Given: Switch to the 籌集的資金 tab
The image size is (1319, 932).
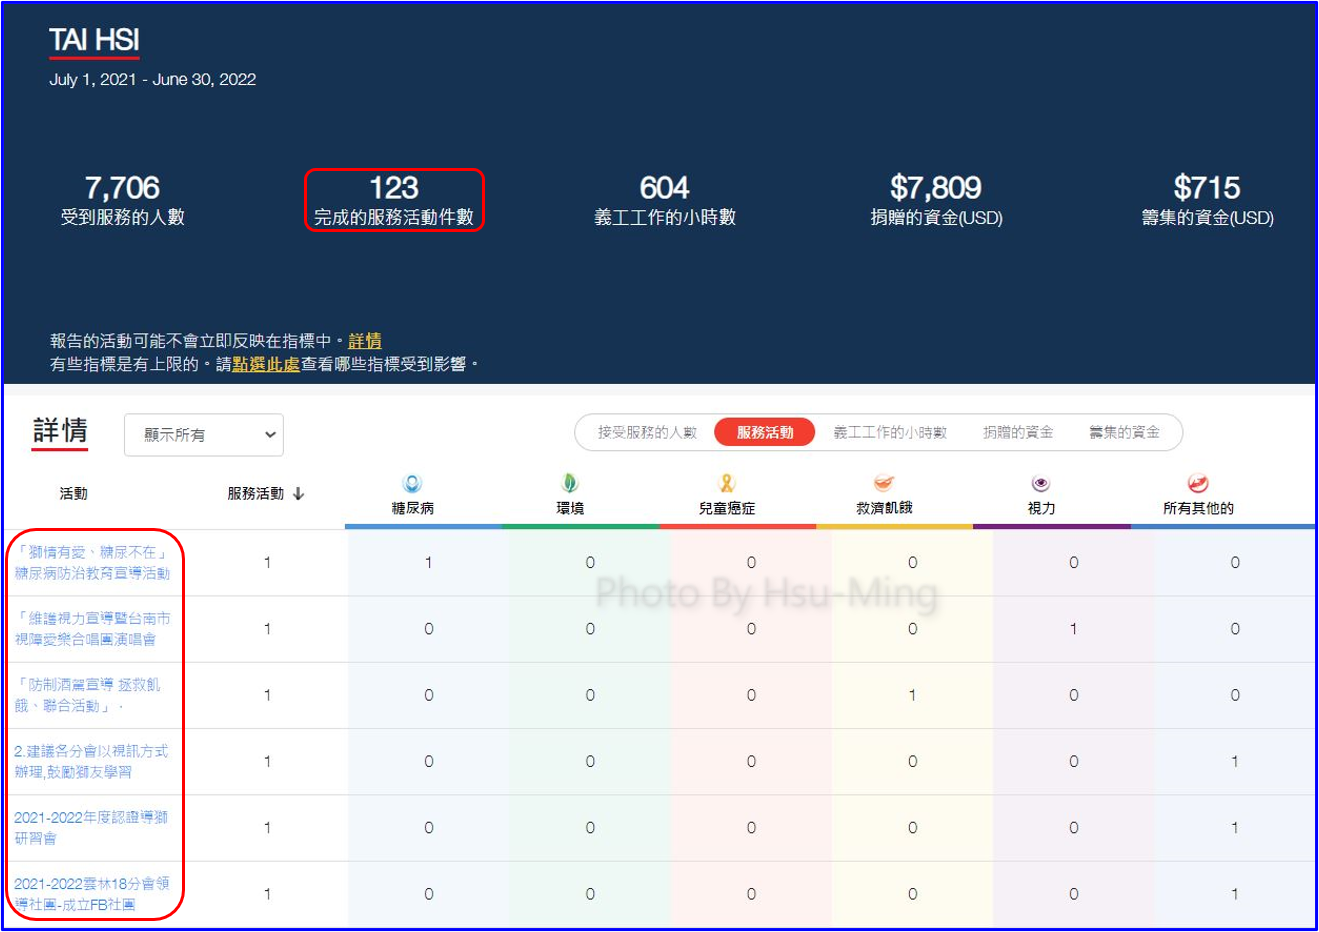Looking at the screenshot, I should pyautogui.click(x=1124, y=433).
